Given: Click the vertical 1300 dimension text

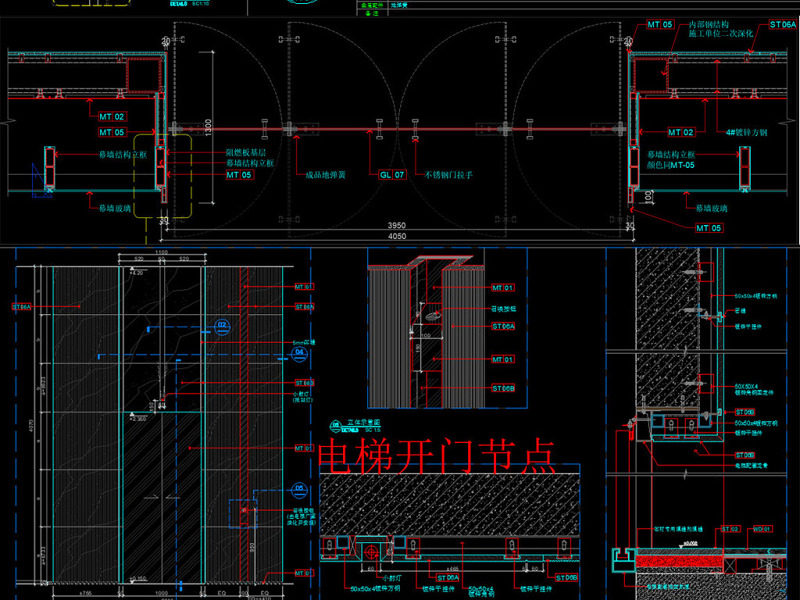Looking at the screenshot, I should [x=208, y=128].
